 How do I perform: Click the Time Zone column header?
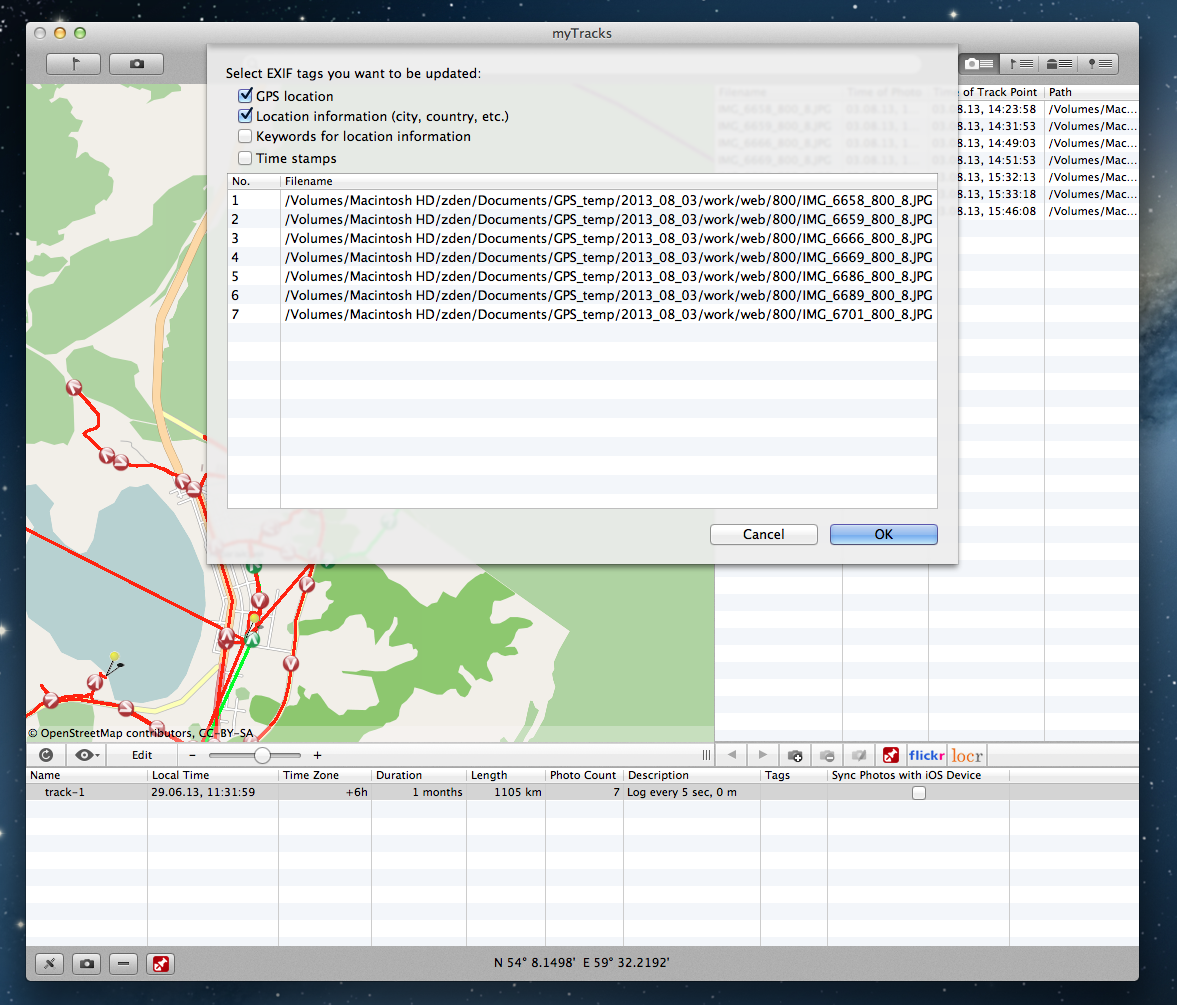coord(325,775)
